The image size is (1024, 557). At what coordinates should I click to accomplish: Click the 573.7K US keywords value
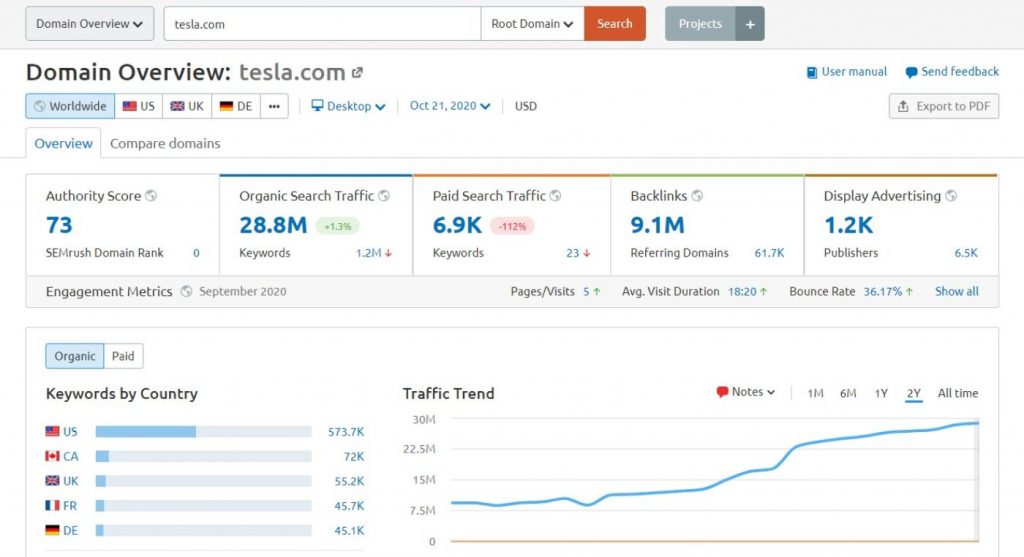(x=346, y=432)
